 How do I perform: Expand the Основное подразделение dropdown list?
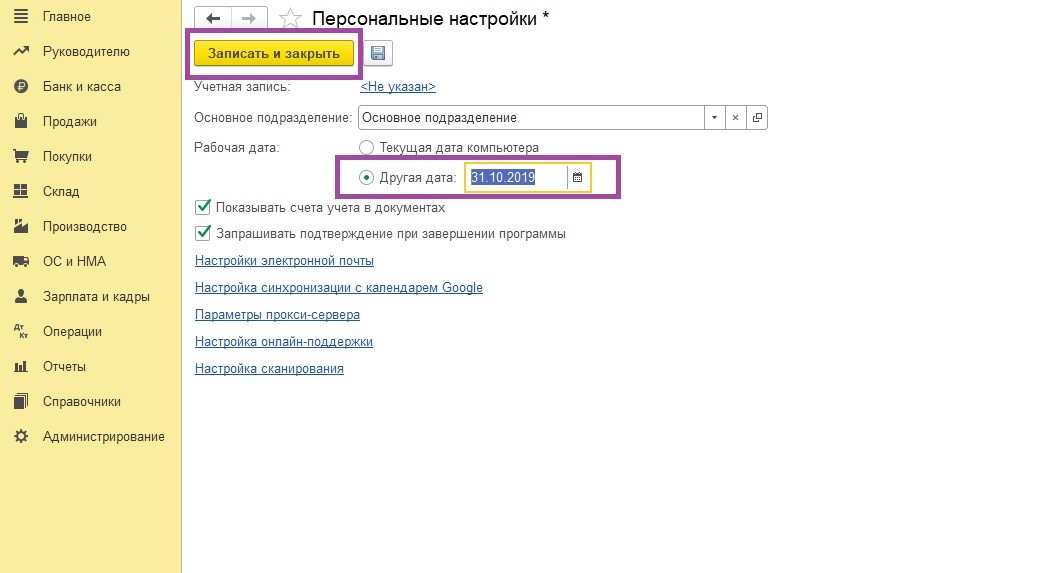tap(714, 118)
